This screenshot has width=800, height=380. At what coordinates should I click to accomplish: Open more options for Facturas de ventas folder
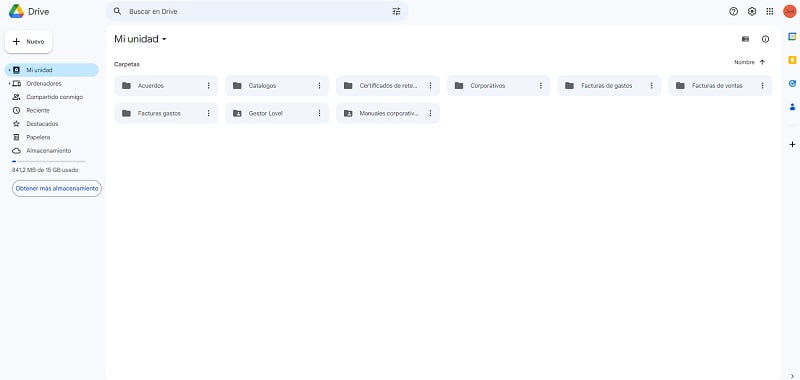(762, 86)
